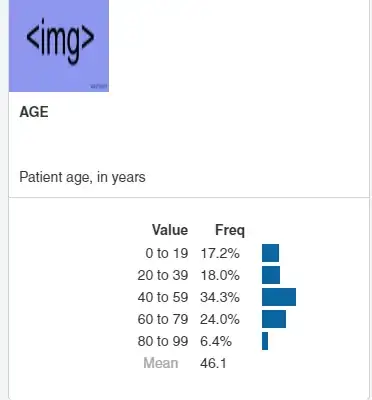Click the 17.2% frequency value
This screenshot has height=400, width=372.
[x=220, y=253]
